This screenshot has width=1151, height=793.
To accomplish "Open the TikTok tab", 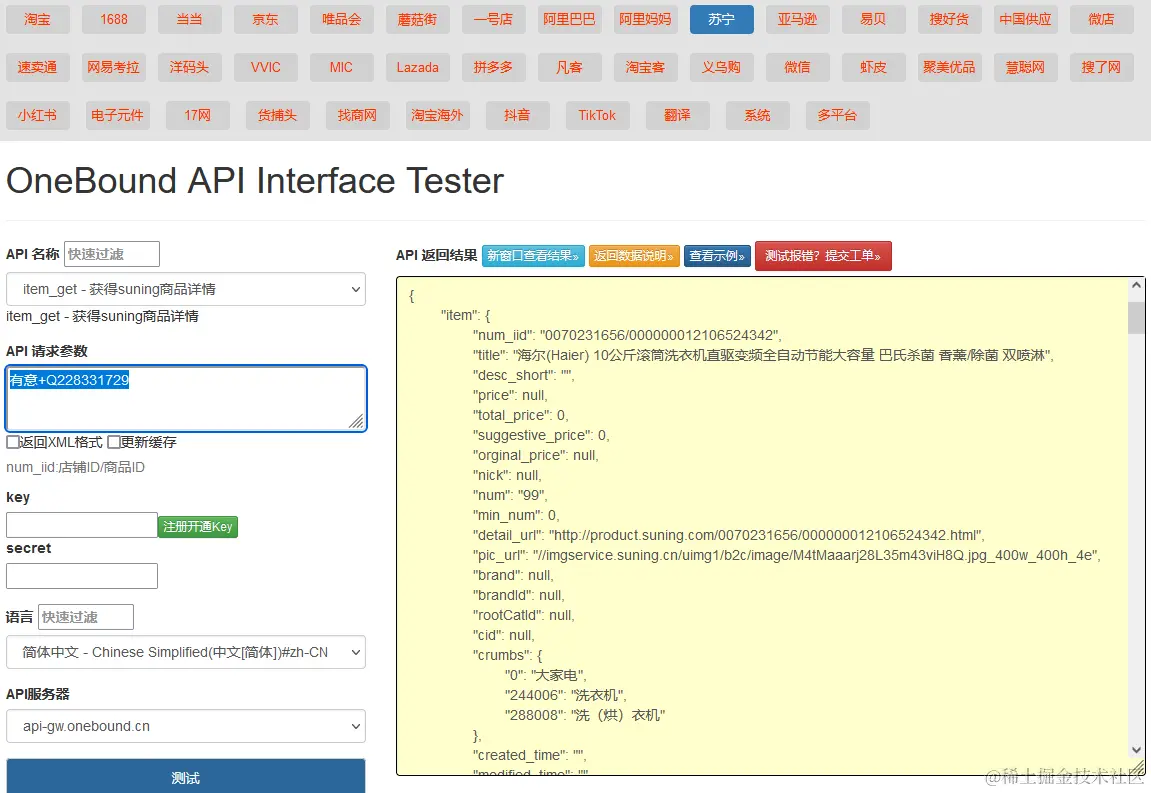I will click(x=598, y=115).
